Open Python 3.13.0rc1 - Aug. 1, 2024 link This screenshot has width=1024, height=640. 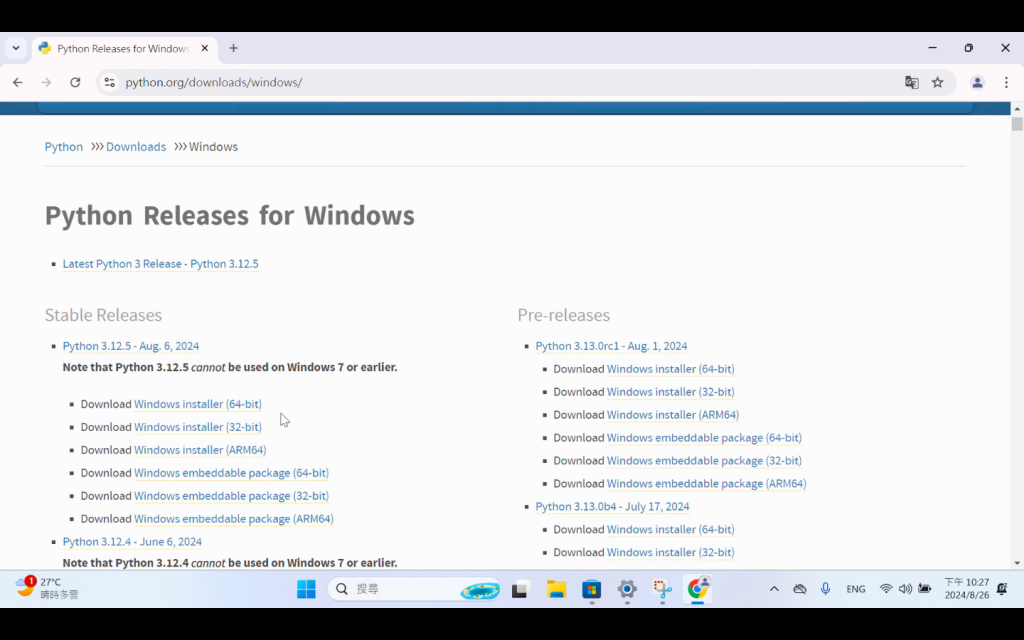(x=611, y=346)
